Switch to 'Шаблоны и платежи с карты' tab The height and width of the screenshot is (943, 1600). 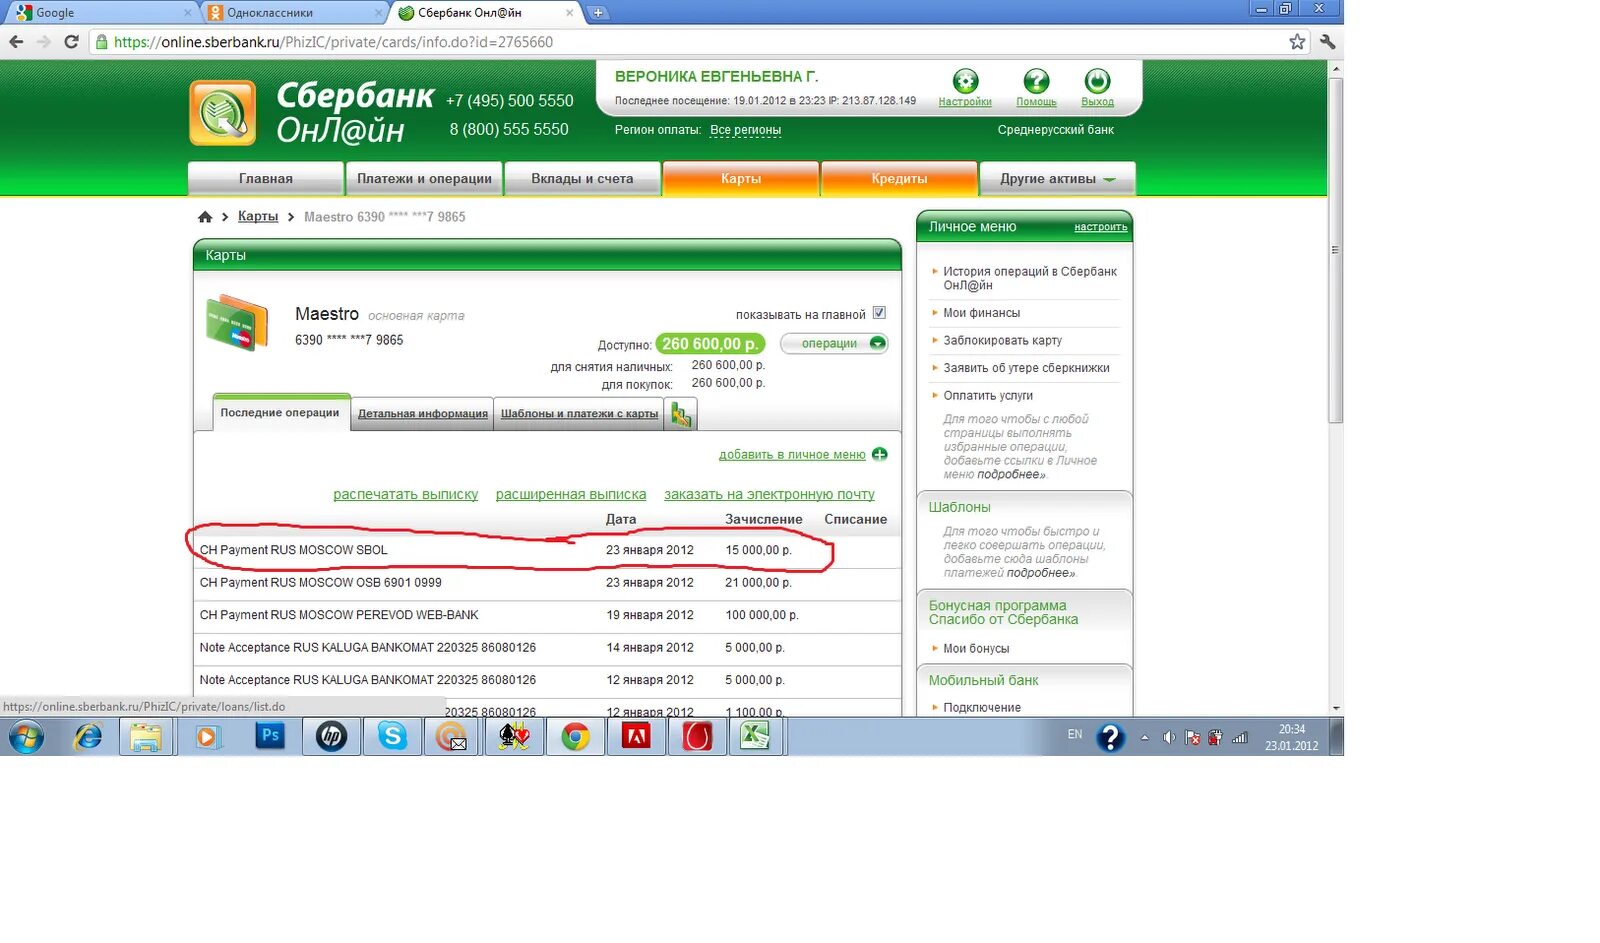pyautogui.click(x=579, y=413)
